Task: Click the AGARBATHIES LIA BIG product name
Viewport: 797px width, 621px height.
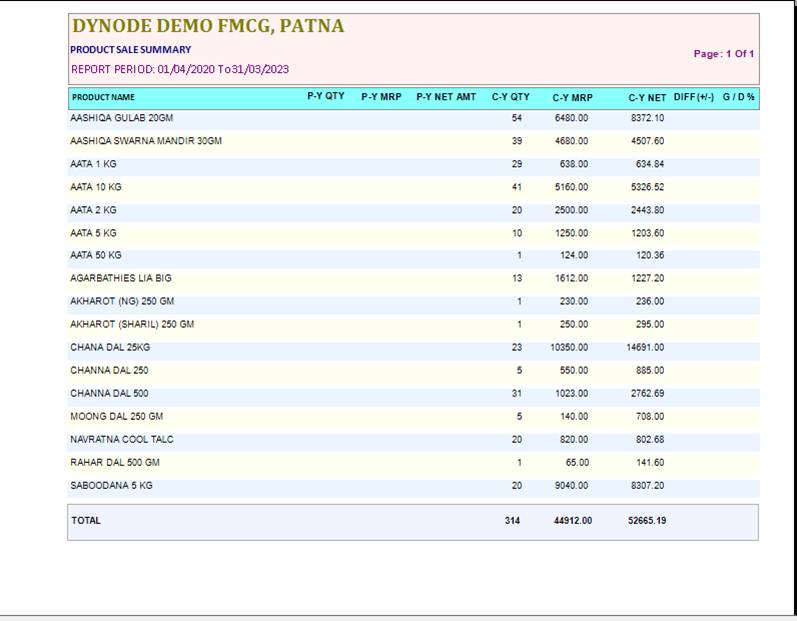Action: tap(121, 278)
